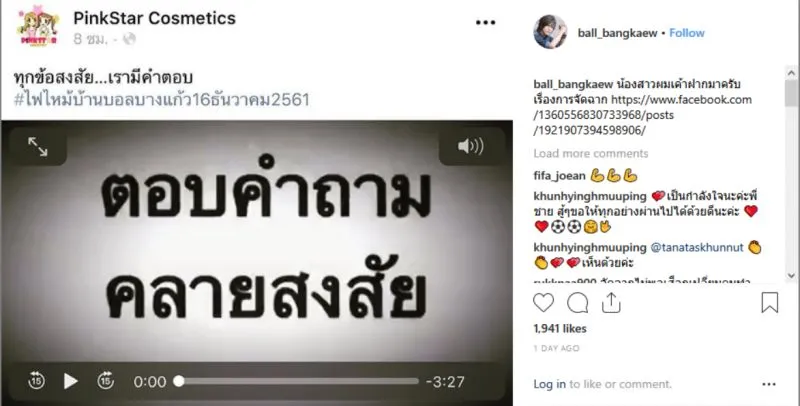Like the post with heart icon
The height and width of the screenshot is (406, 800).
tap(543, 303)
